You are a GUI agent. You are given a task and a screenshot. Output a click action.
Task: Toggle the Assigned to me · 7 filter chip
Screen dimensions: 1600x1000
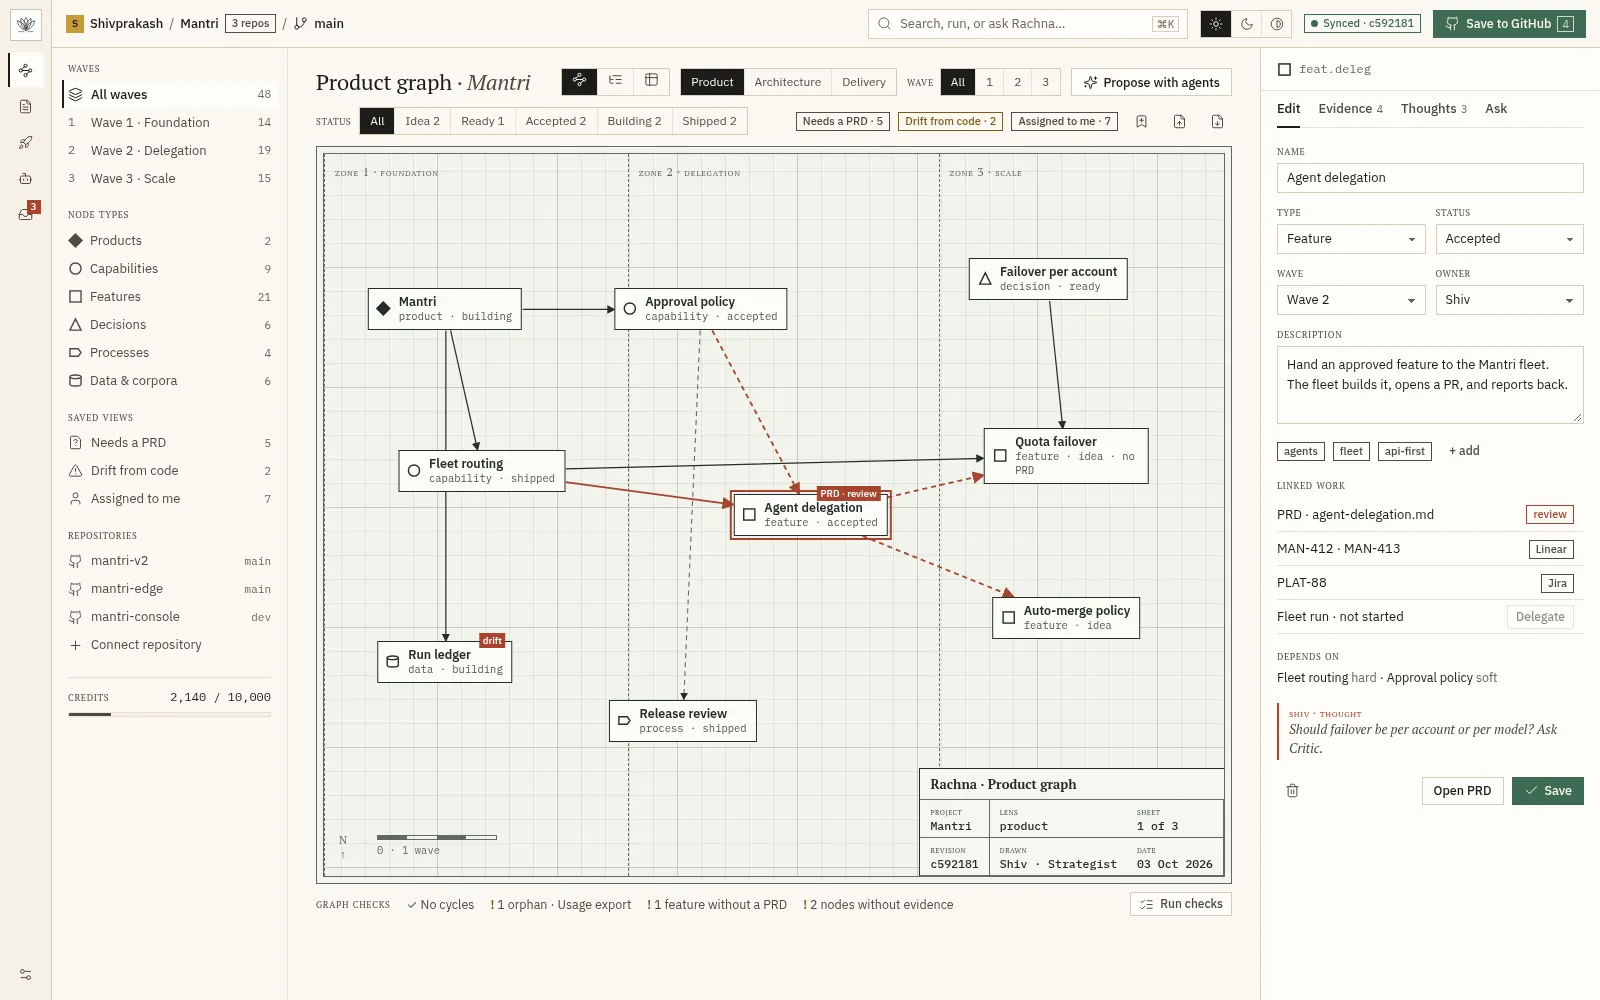click(x=1064, y=121)
